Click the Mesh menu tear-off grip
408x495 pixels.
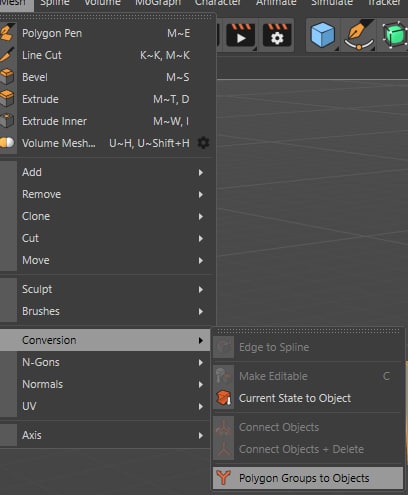coord(107,17)
